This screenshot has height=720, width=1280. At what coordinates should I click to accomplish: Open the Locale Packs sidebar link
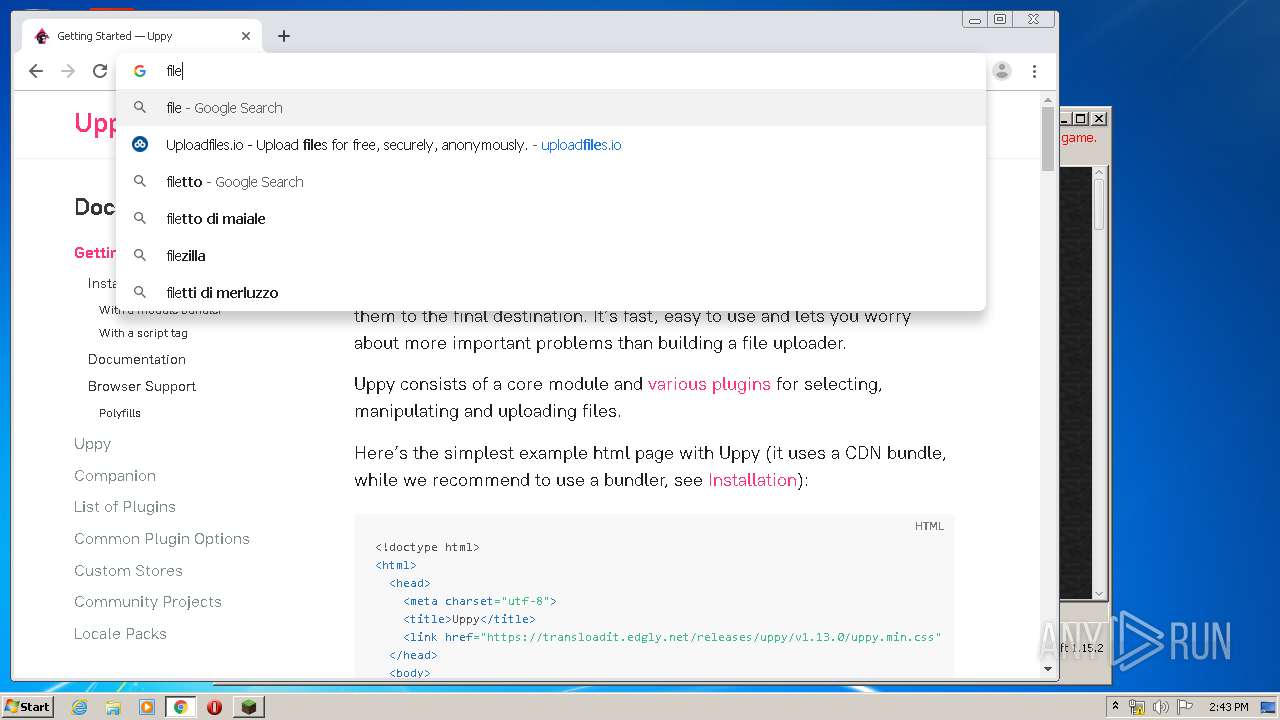[120, 634]
